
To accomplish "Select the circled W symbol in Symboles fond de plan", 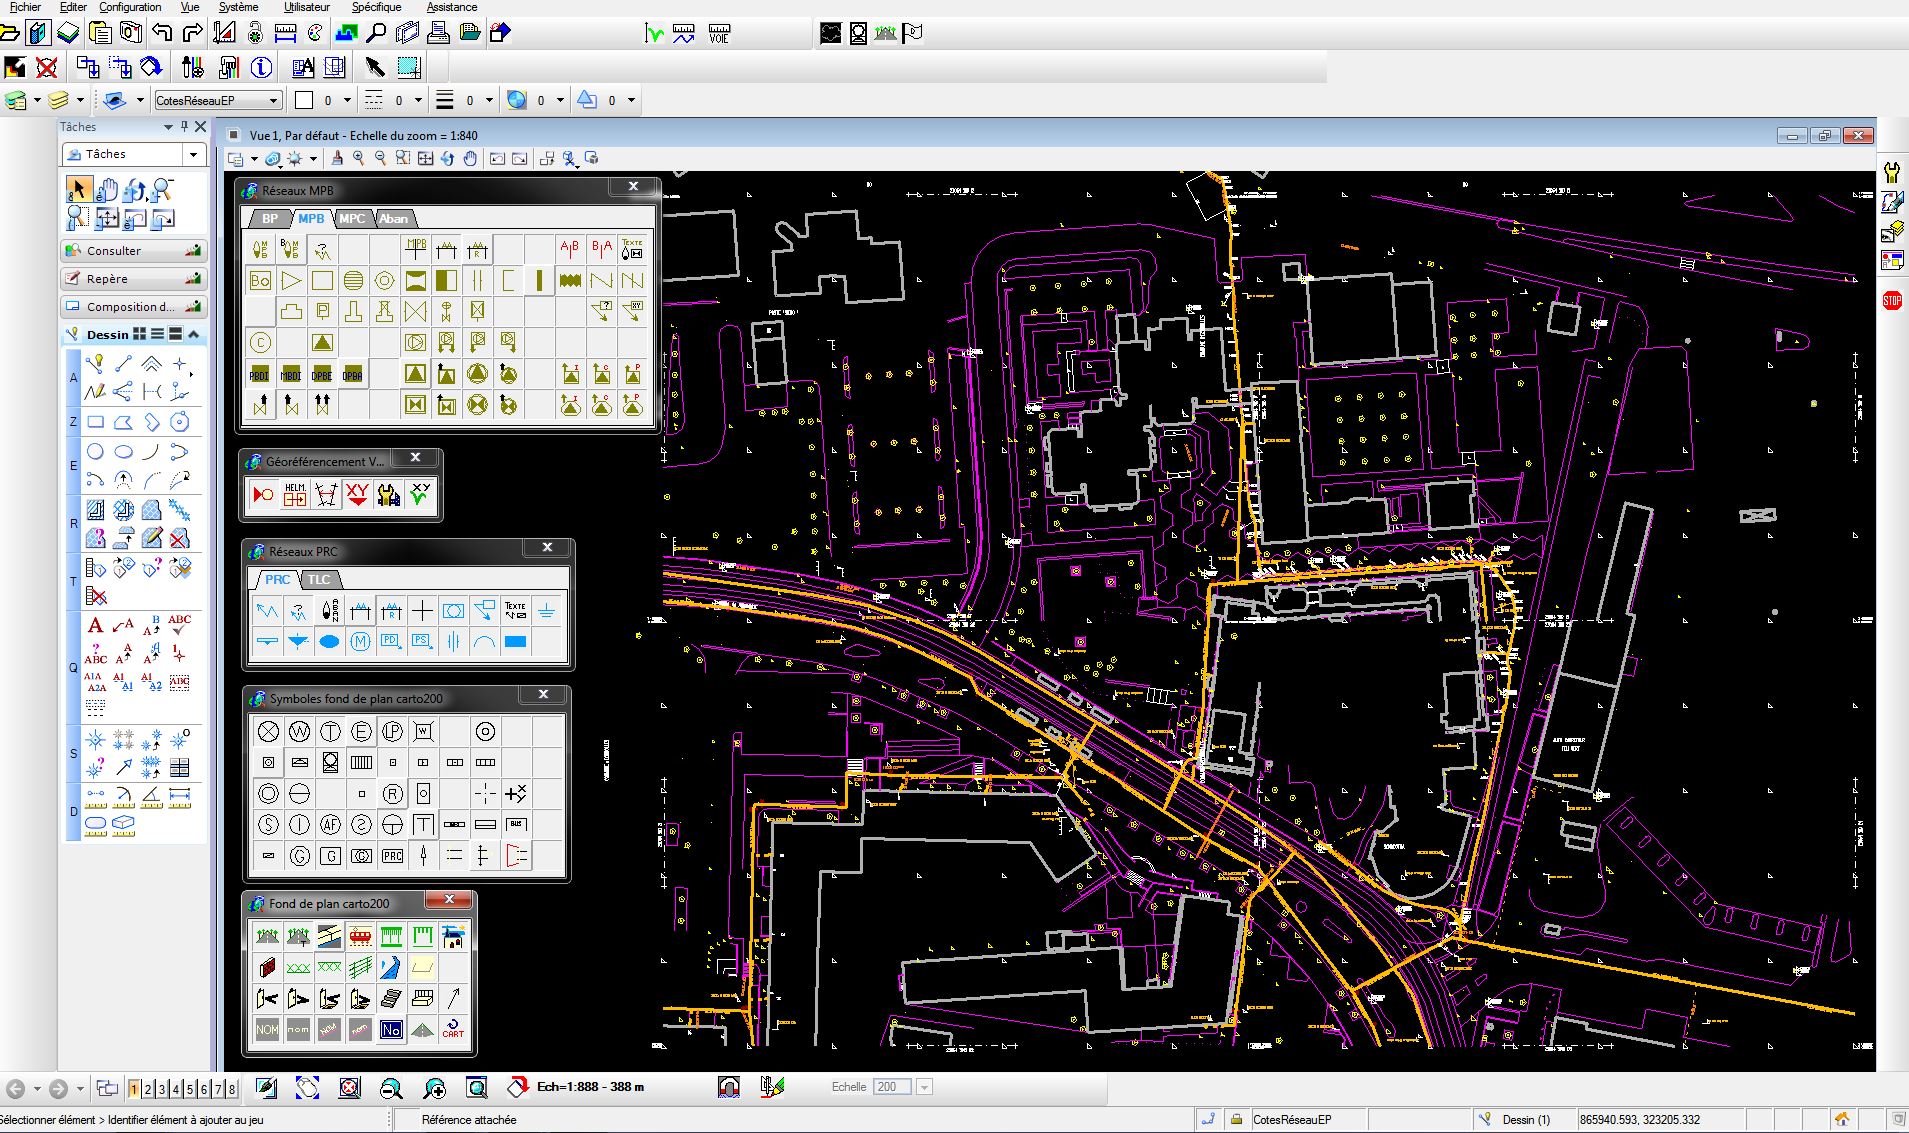I will point(299,732).
